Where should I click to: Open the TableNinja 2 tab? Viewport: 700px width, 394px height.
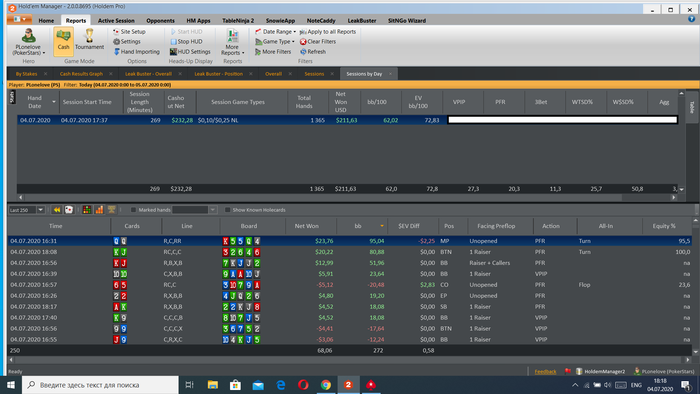click(238, 21)
